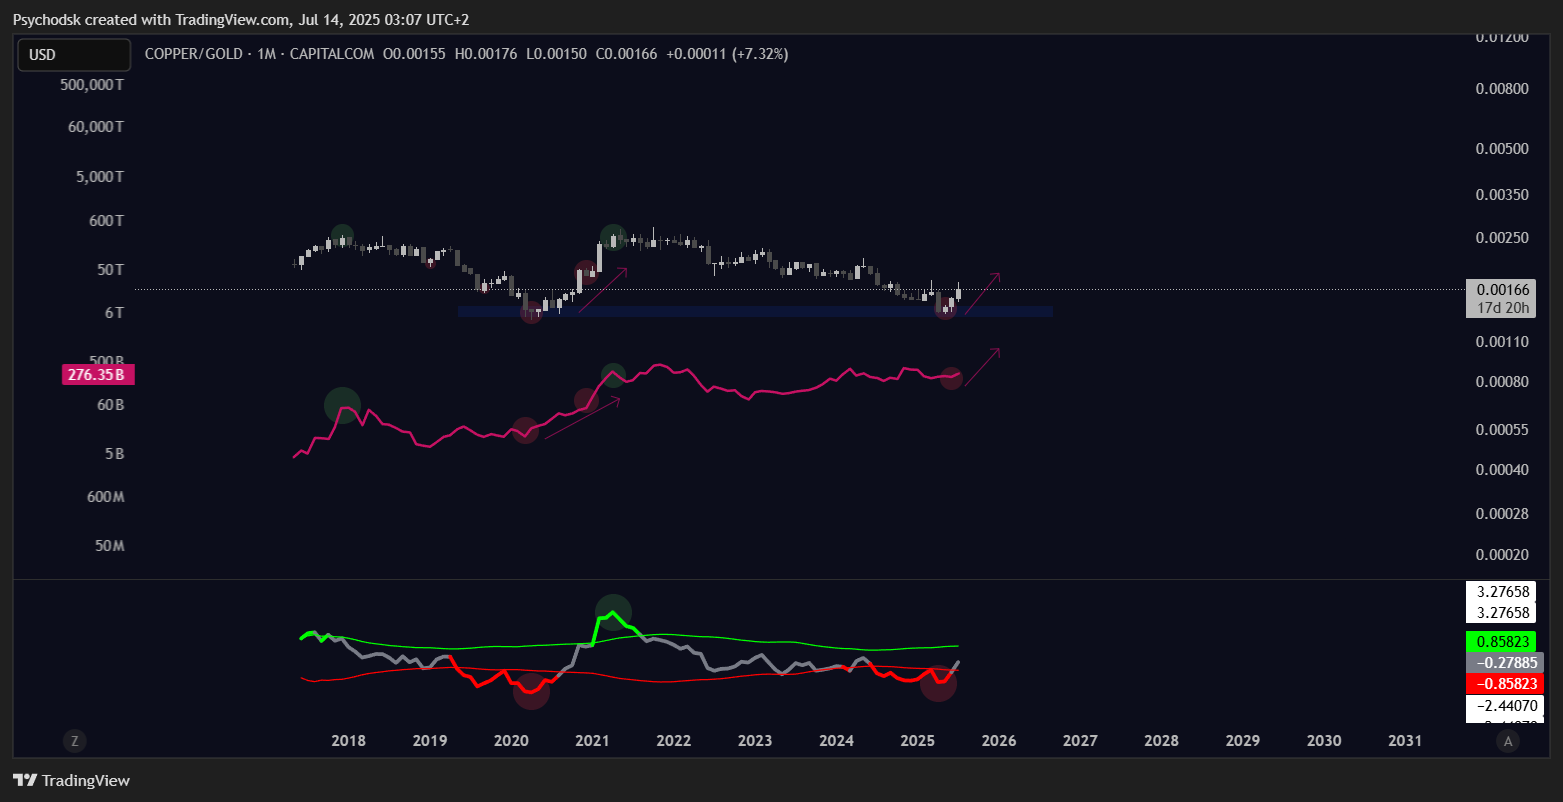1563x802 pixels.
Task: Click the 2030 time axis label
Action: [x=1324, y=741]
